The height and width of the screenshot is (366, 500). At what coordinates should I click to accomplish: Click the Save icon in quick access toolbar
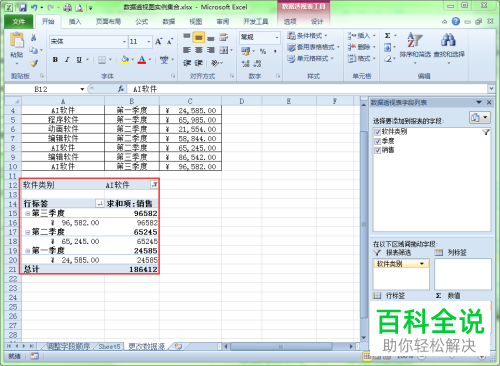tap(22, 7)
